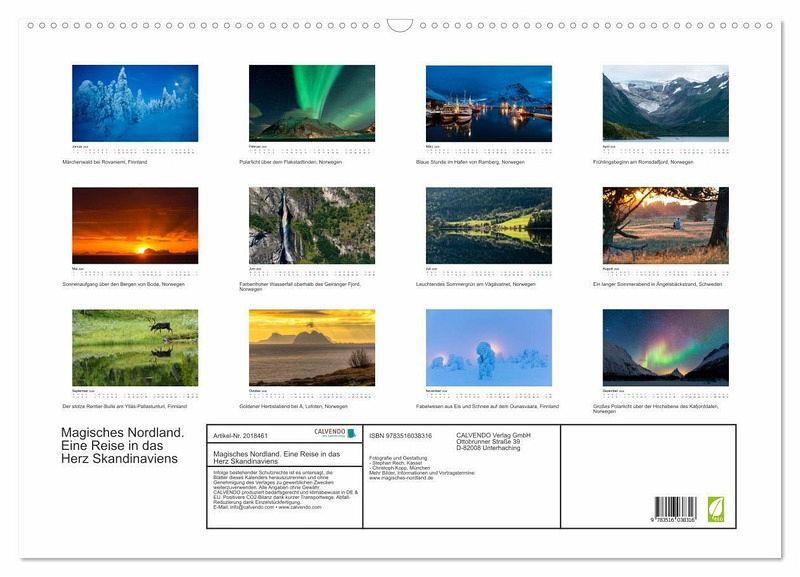Click the snow creatures Ounasvaara image

coord(488,347)
